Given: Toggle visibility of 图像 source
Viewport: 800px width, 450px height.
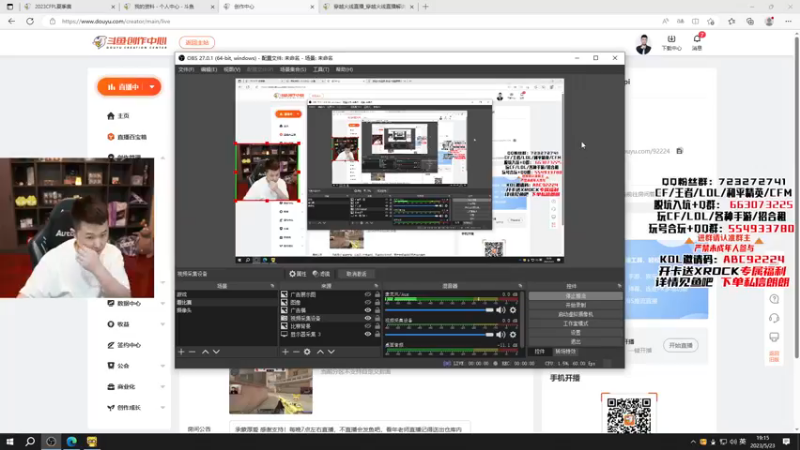Looking at the screenshot, I should [367, 302].
